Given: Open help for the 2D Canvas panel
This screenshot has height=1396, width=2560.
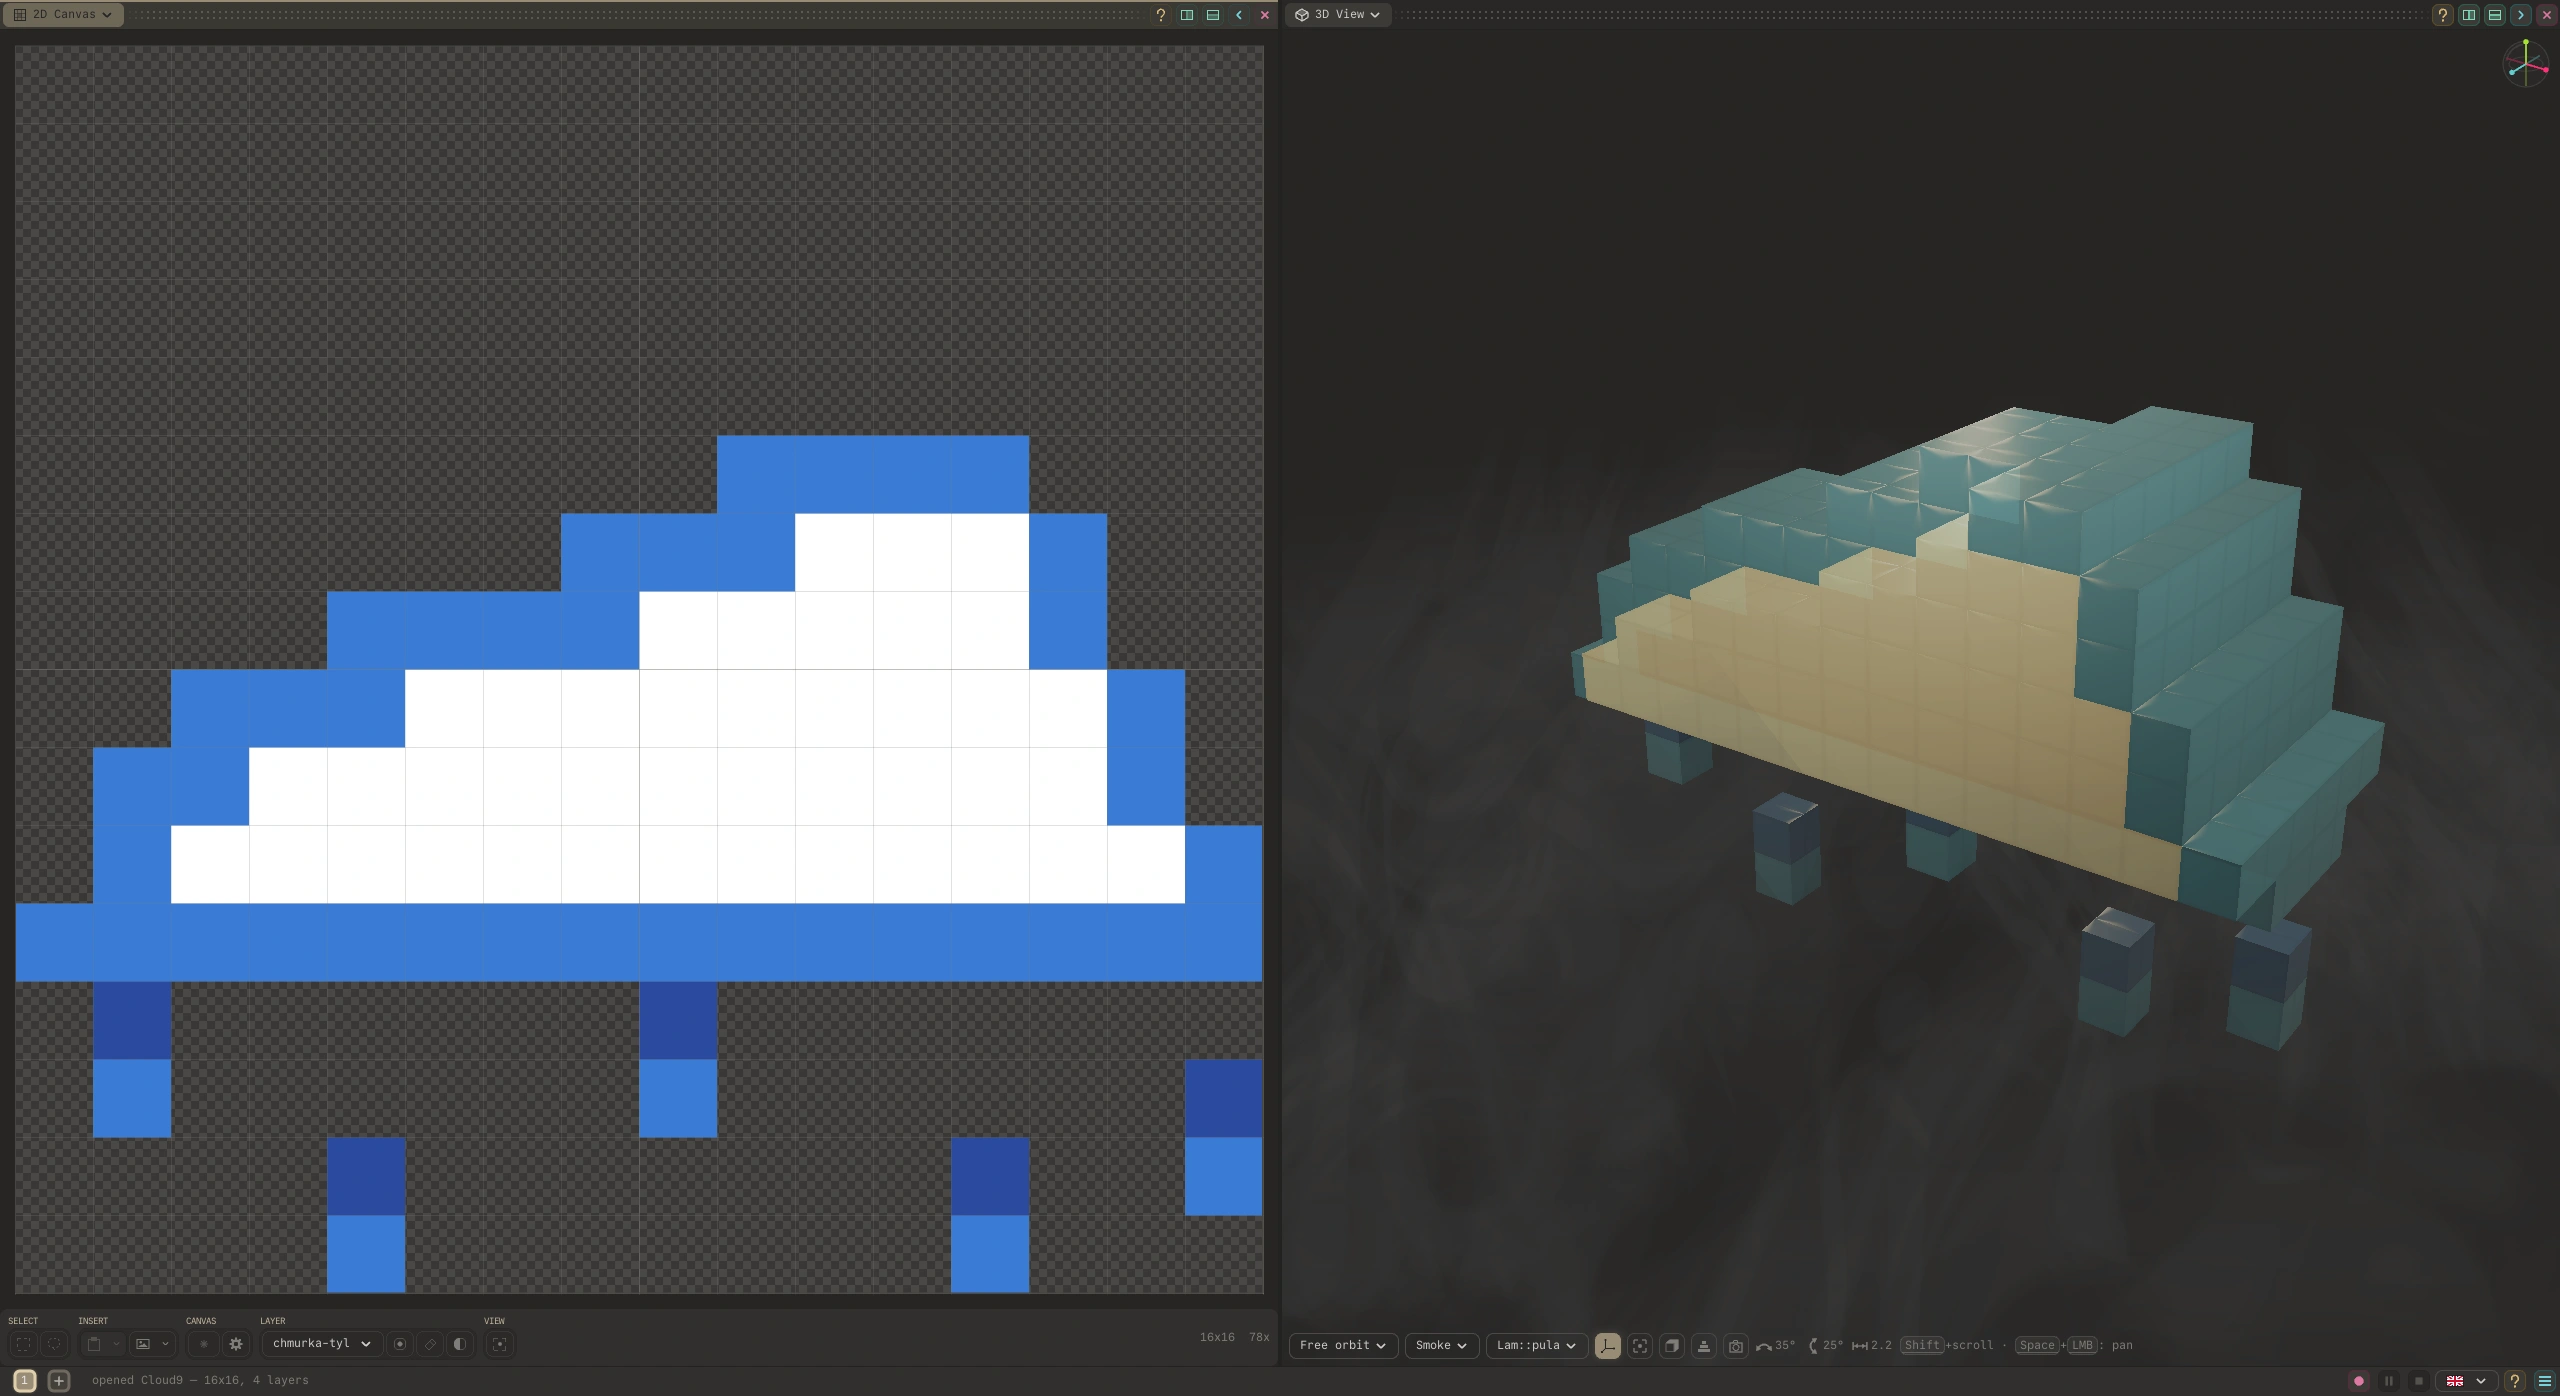Looking at the screenshot, I should [x=1161, y=15].
